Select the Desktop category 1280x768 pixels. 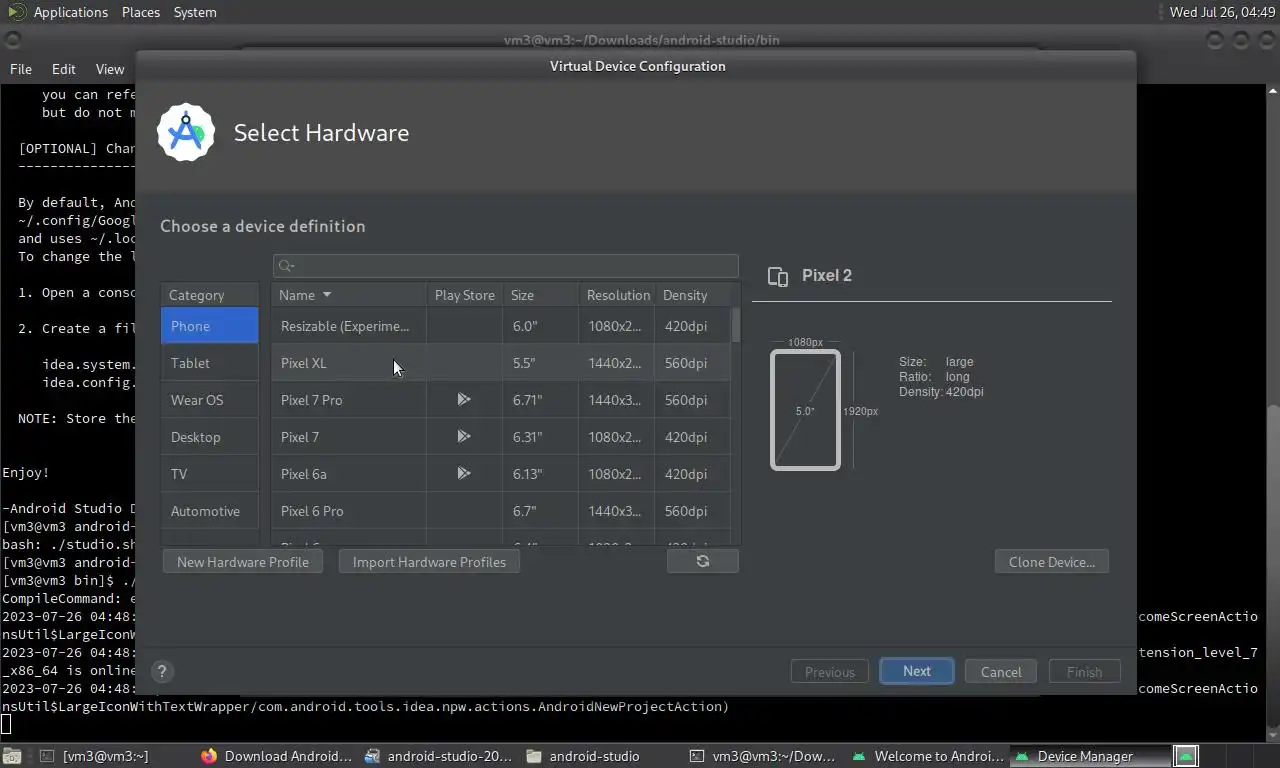pos(210,437)
